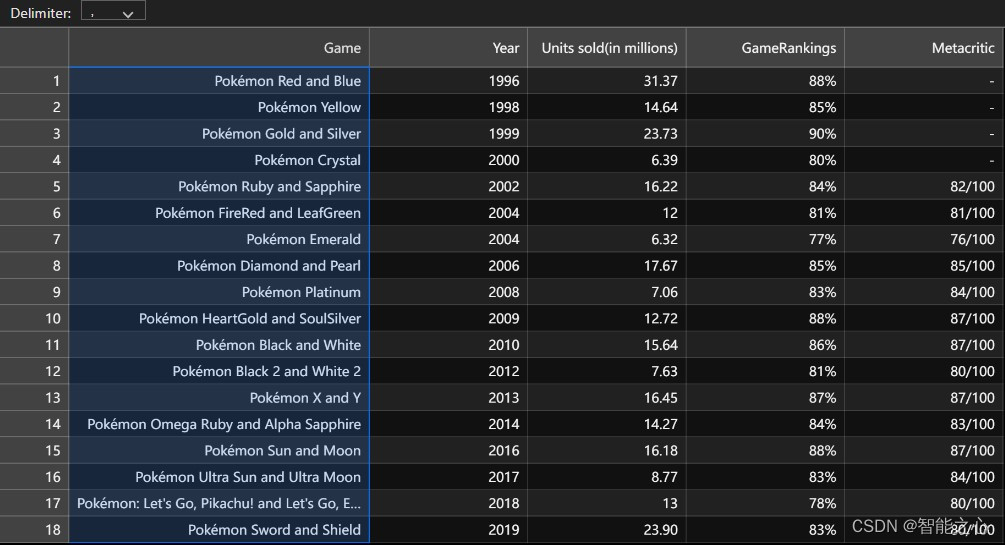This screenshot has height=545, width=1005.
Task: Click row number 5 header
Action: point(34,186)
